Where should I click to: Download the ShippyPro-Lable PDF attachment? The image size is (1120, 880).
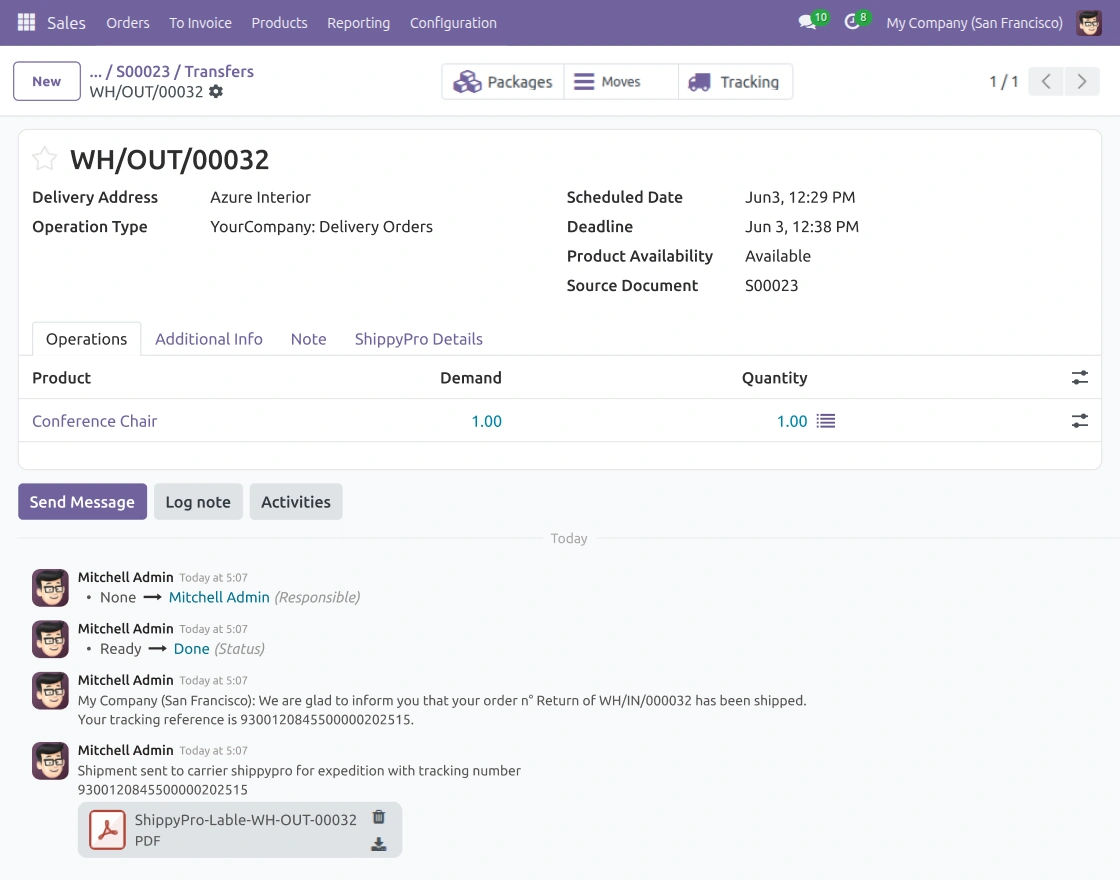[379, 844]
